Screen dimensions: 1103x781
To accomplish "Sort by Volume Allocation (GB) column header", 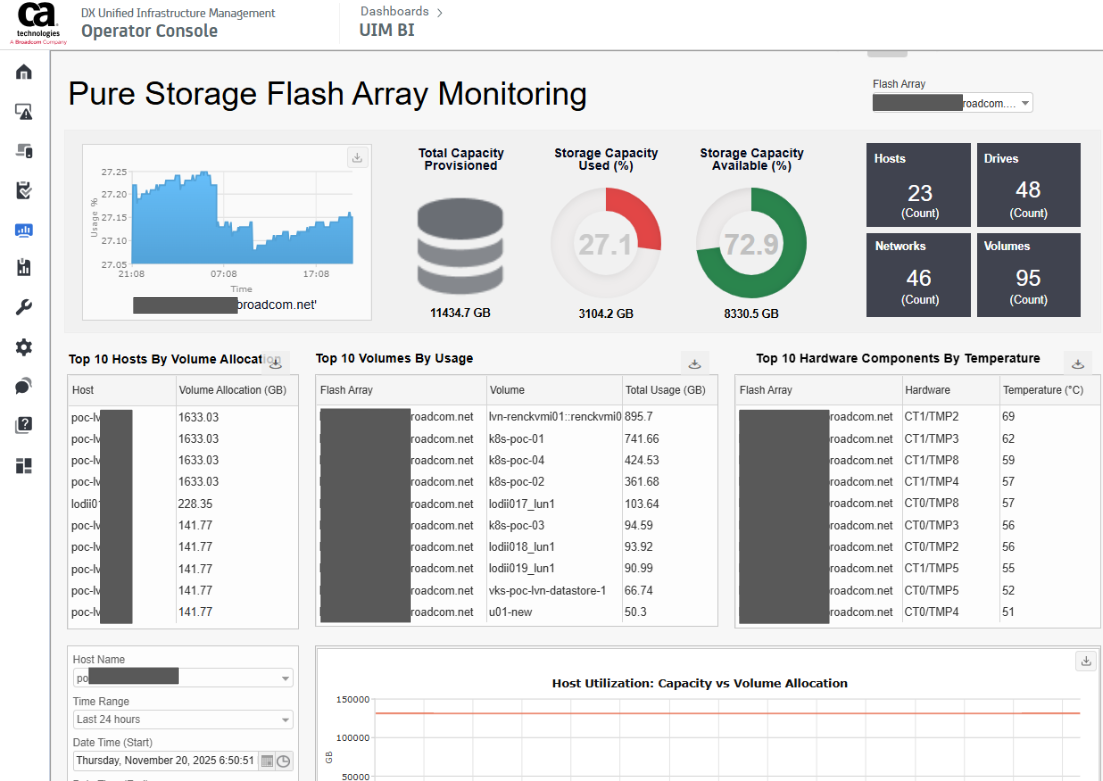I will [237, 390].
